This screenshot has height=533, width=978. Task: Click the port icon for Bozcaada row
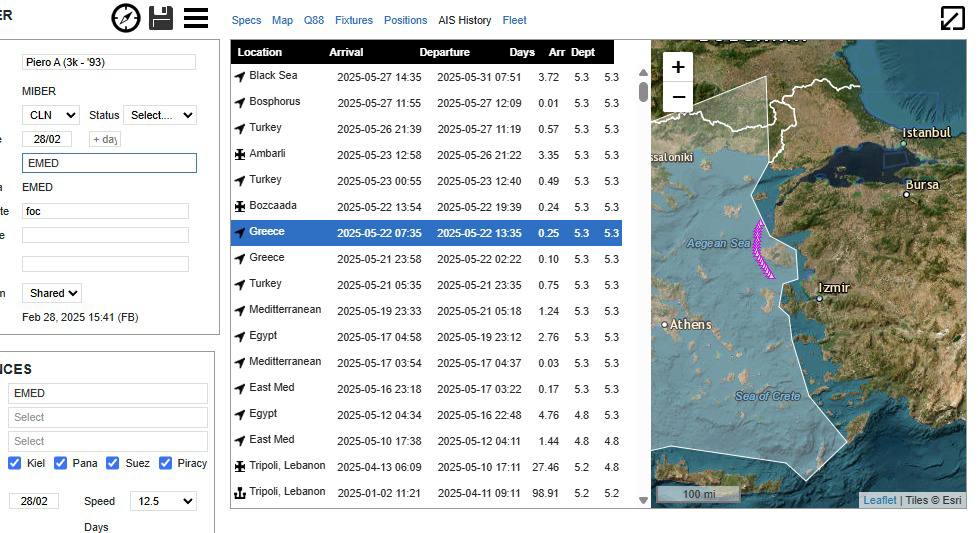(x=240, y=206)
